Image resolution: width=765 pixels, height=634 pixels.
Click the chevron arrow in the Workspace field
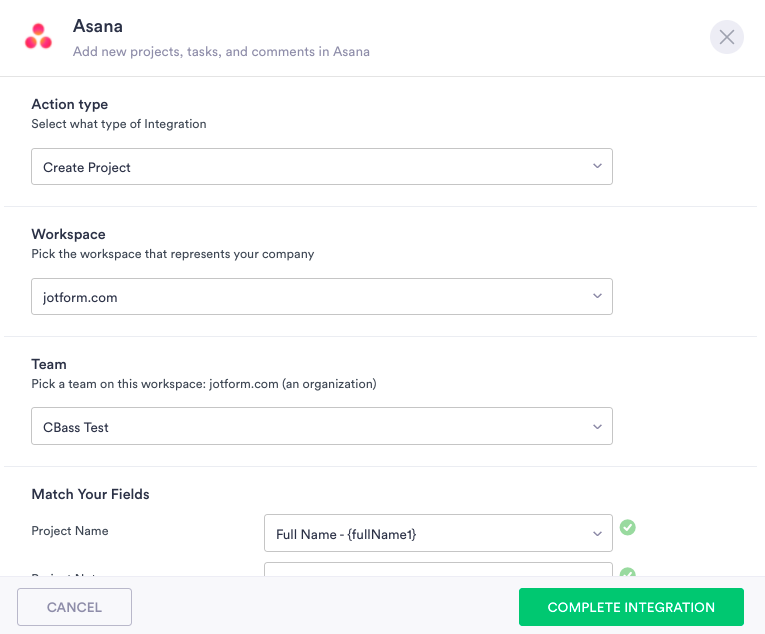tap(597, 296)
